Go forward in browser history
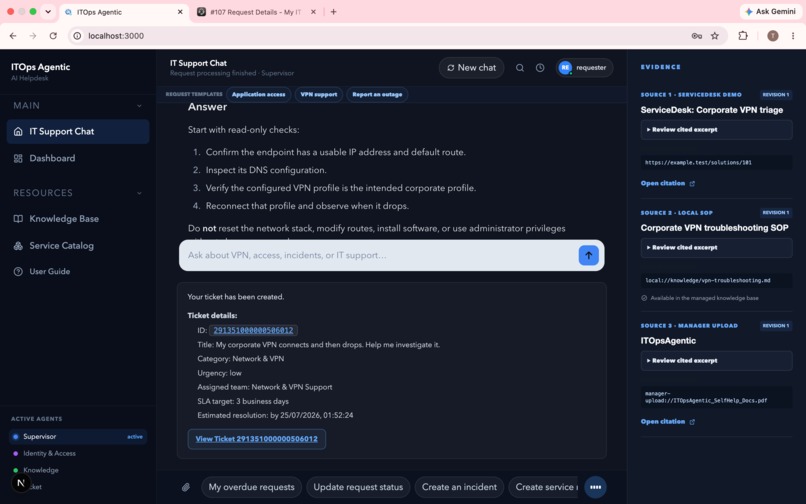 click(33, 35)
